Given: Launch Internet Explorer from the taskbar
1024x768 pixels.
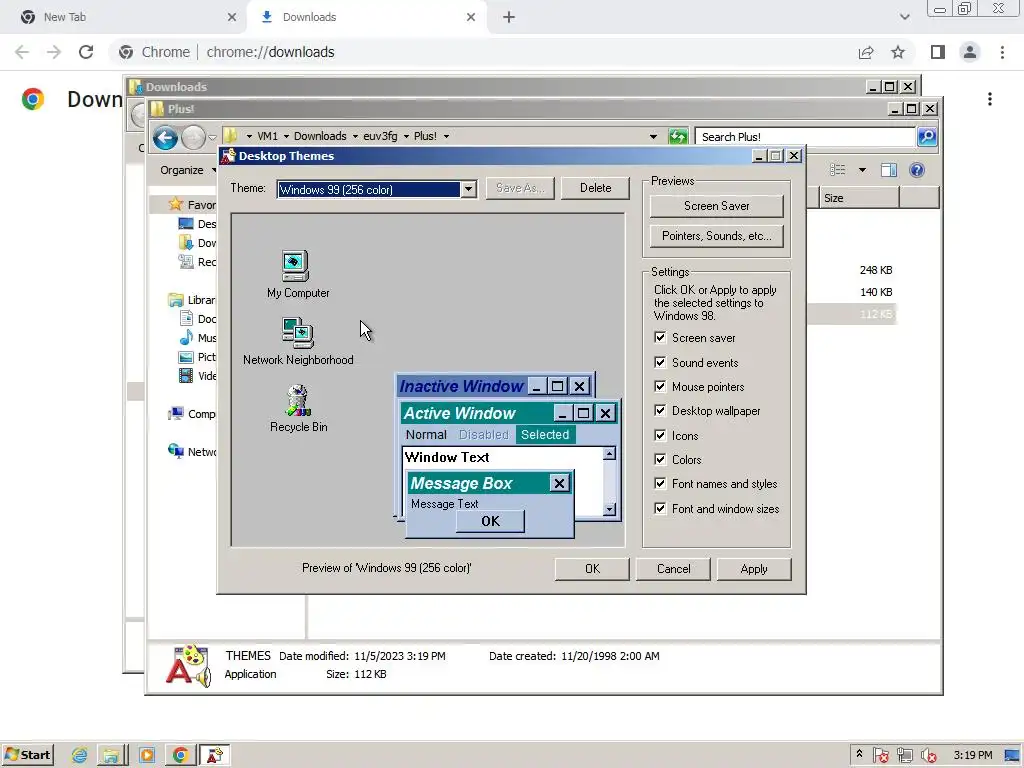Looking at the screenshot, I should coord(80,756).
